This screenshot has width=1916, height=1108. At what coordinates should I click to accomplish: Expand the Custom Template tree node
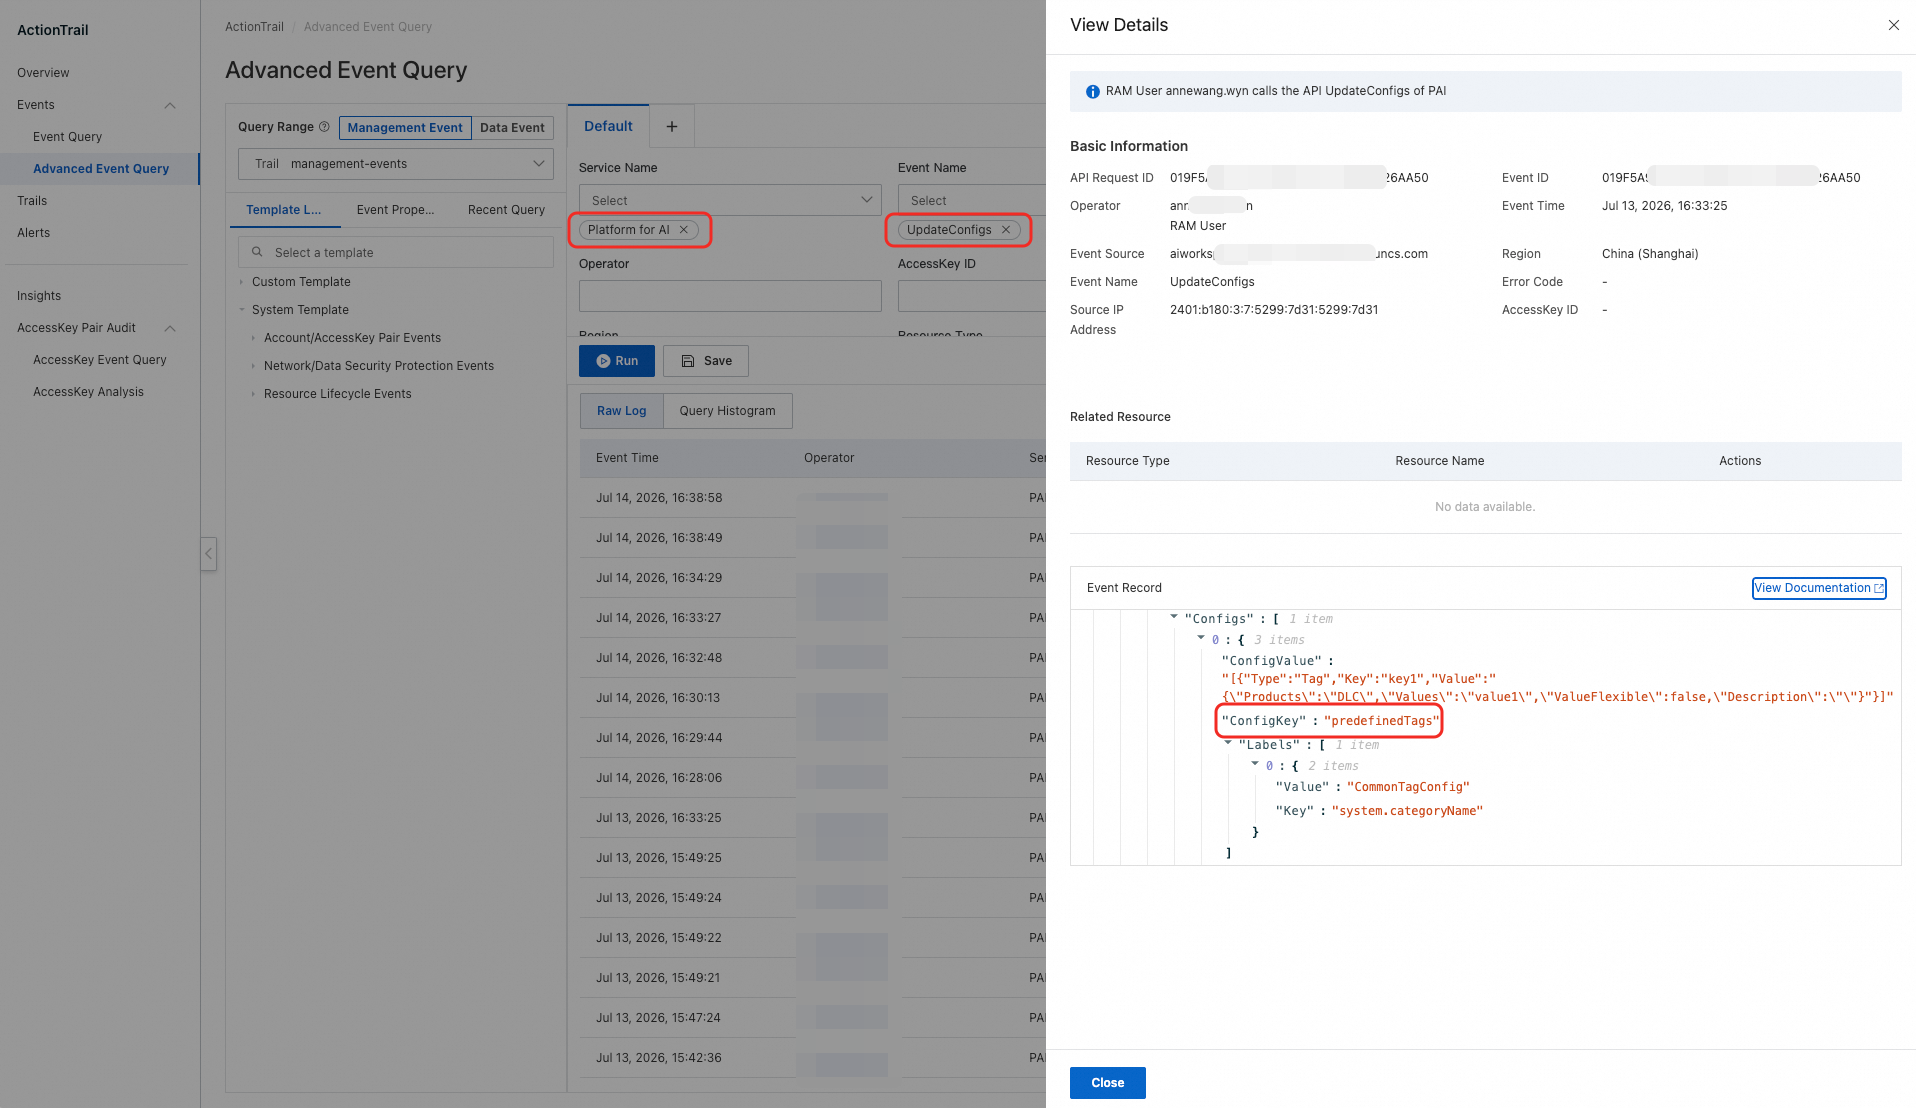point(242,282)
